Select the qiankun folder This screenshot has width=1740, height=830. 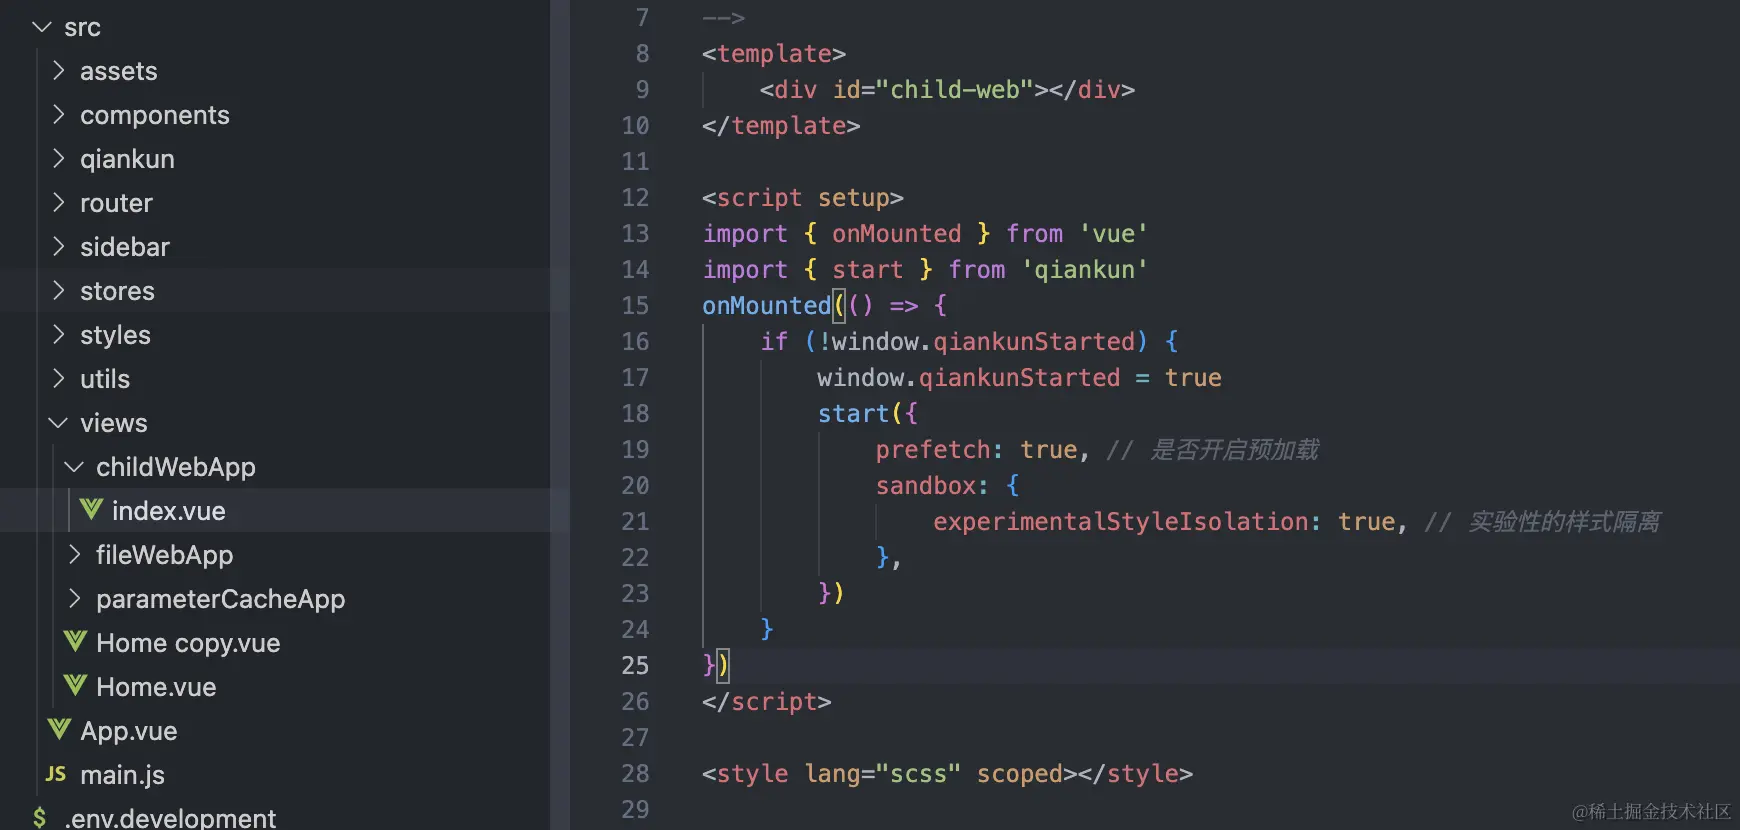pyautogui.click(x=127, y=159)
